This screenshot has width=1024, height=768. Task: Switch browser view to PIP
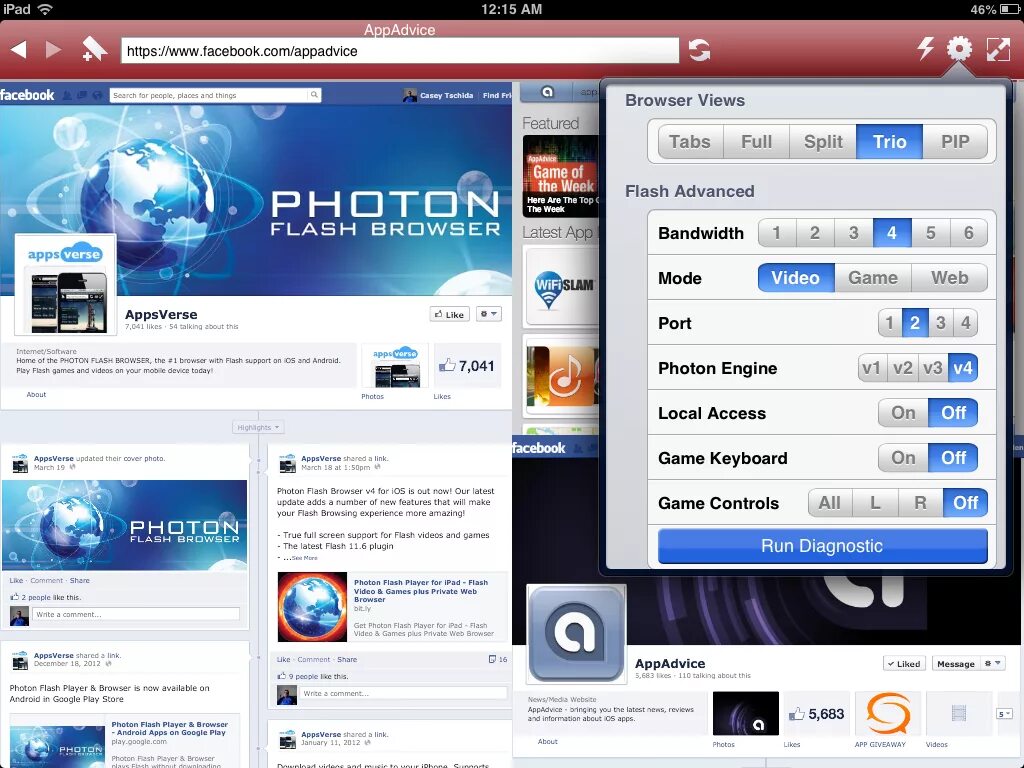point(955,142)
